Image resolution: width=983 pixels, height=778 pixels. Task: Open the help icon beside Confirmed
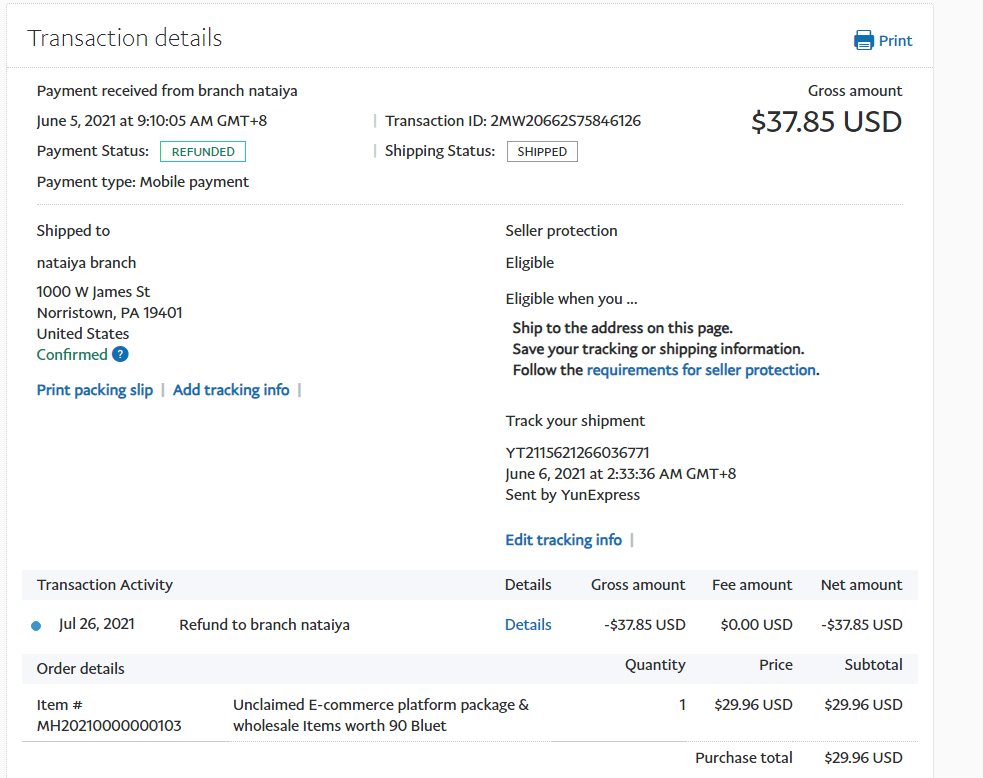120,354
